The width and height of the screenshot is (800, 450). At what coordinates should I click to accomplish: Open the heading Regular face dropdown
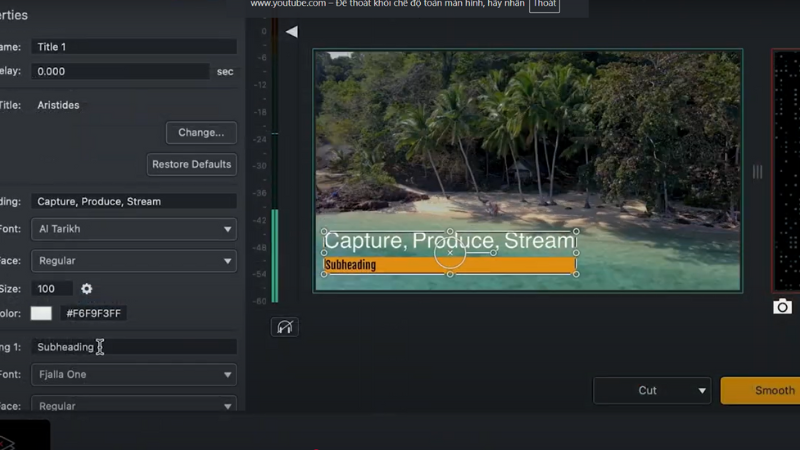(134, 261)
